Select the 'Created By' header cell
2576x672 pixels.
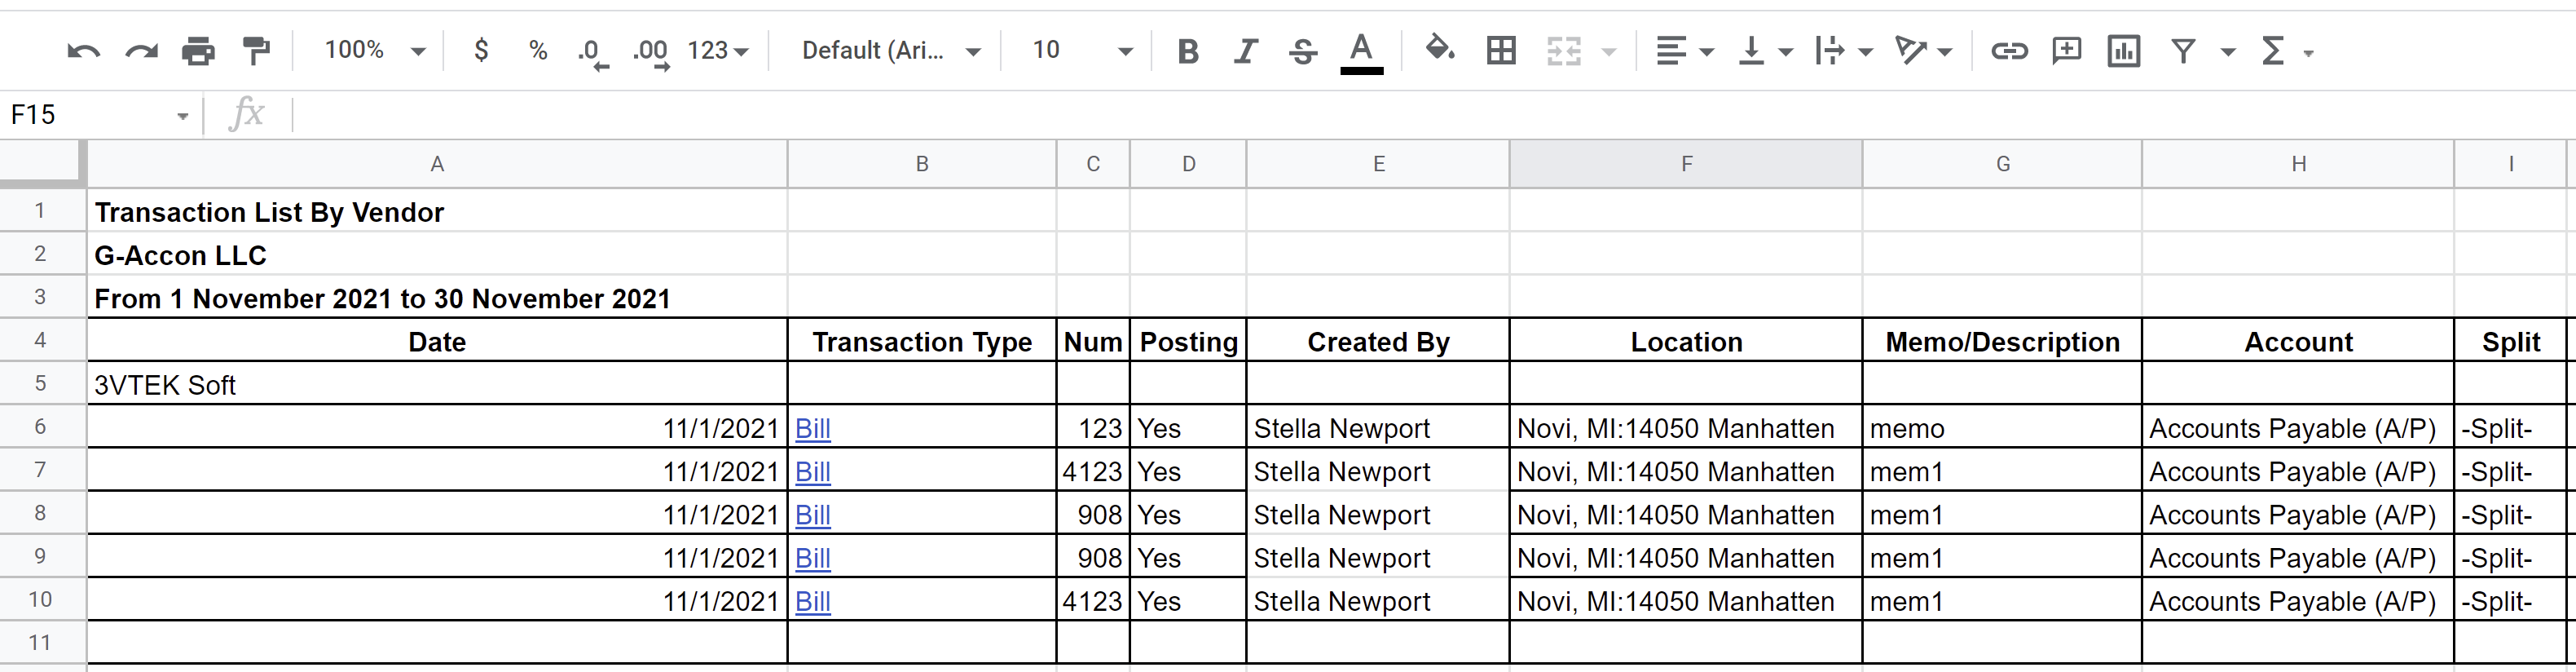[x=1378, y=341]
